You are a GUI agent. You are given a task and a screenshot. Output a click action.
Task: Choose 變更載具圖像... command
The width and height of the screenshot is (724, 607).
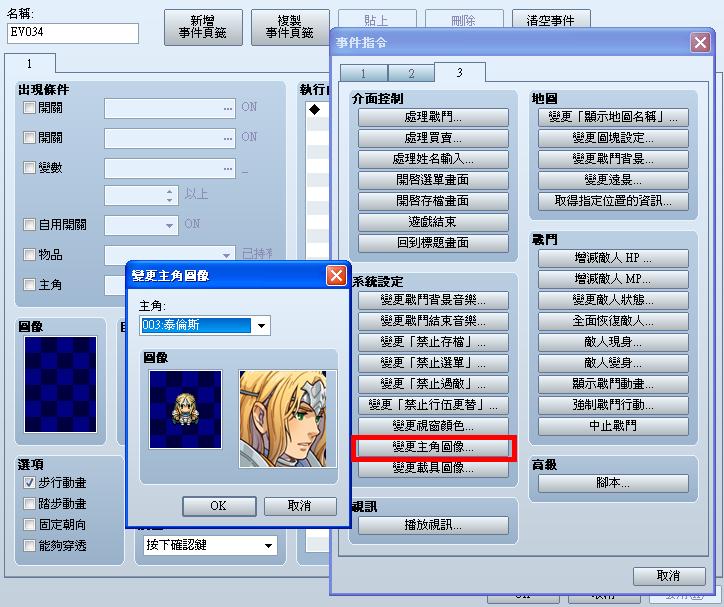(x=433, y=468)
